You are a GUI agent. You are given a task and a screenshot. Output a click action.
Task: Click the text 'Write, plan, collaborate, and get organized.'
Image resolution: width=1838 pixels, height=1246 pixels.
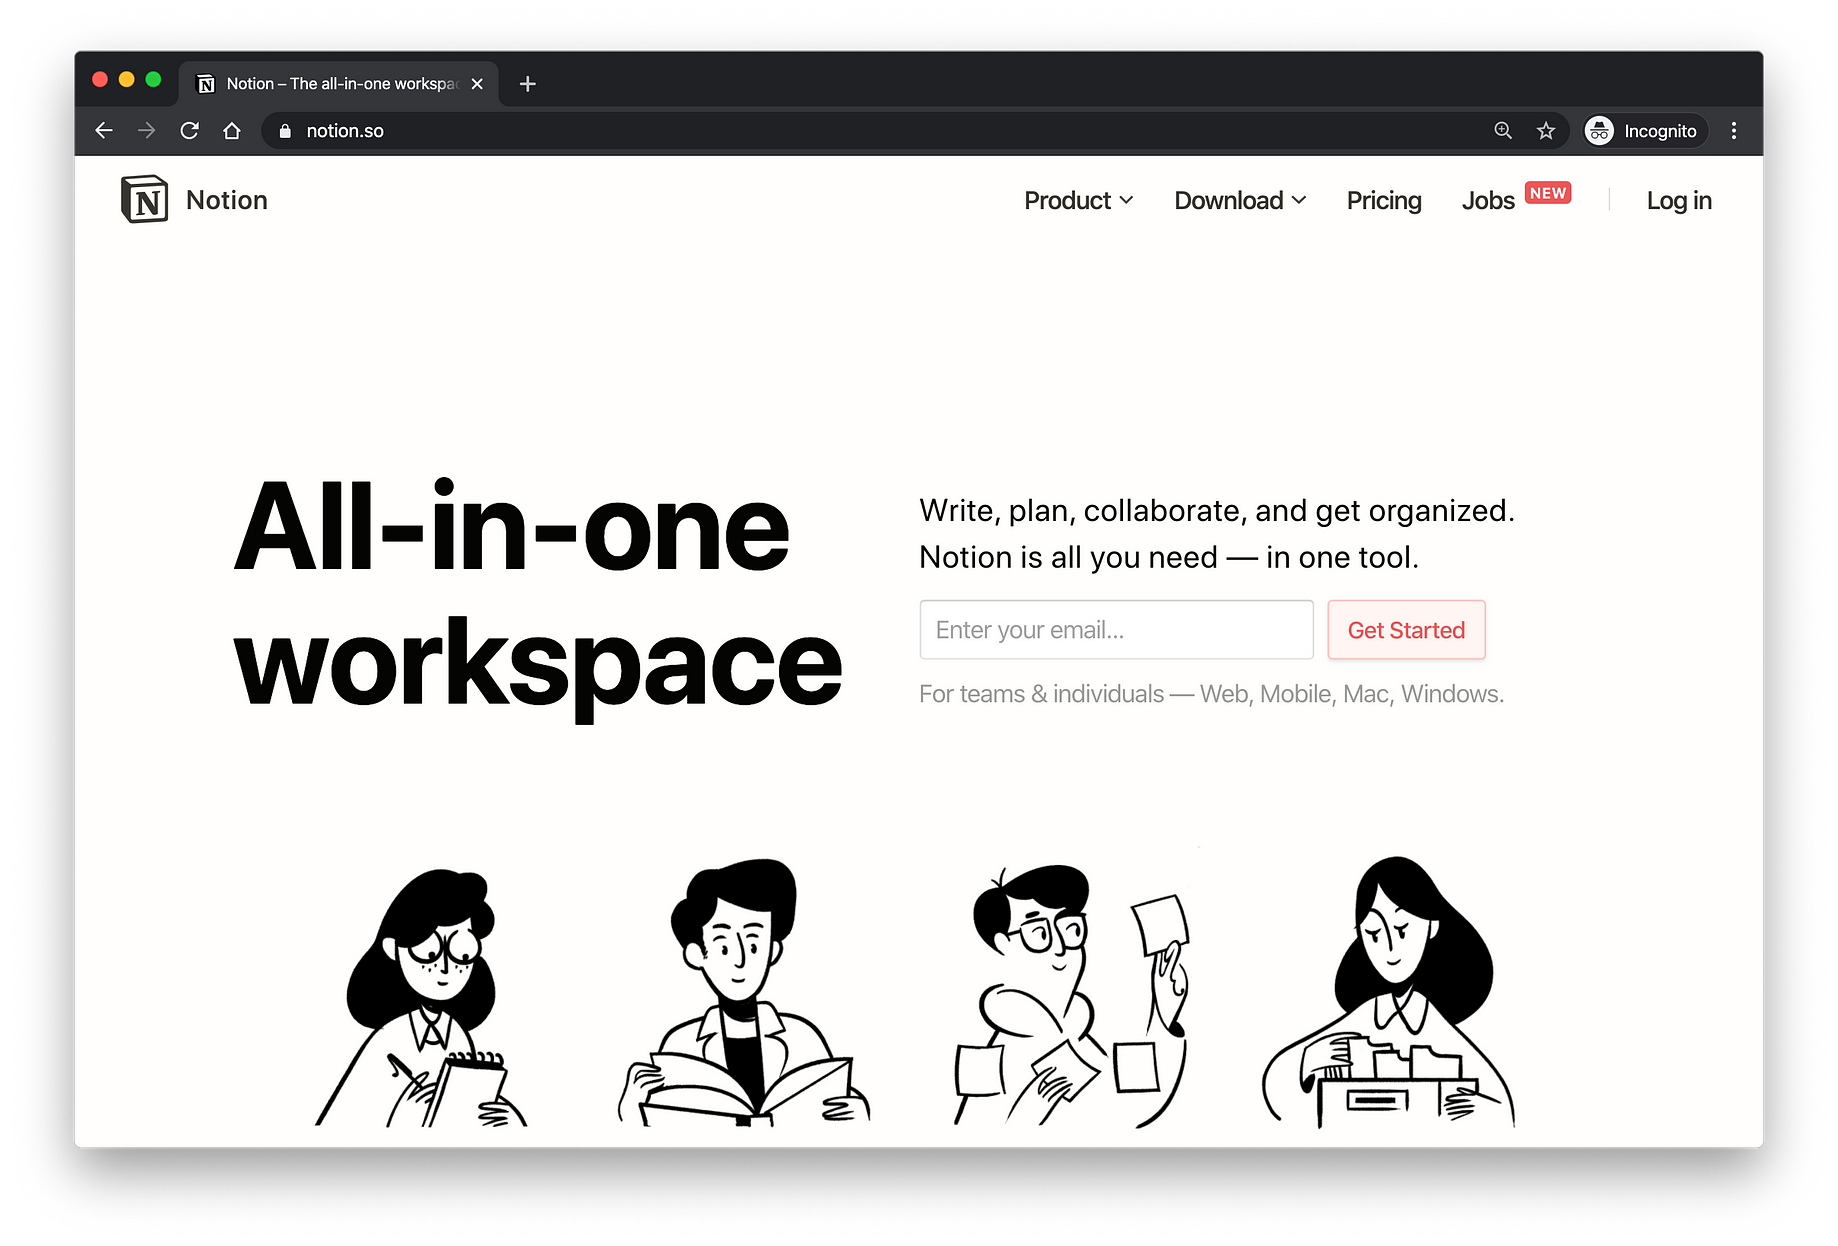tap(1217, 511)
